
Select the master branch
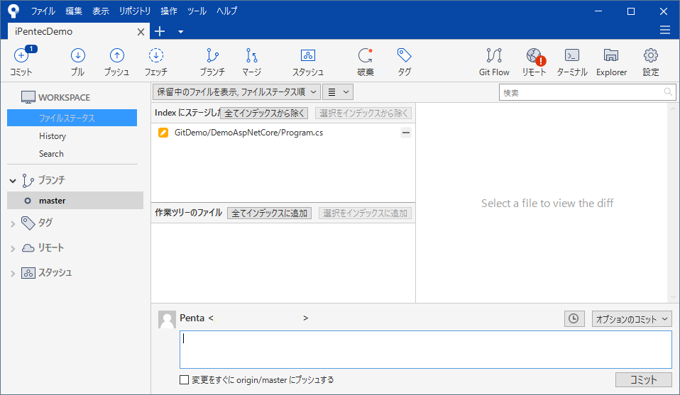coord(75,200)
